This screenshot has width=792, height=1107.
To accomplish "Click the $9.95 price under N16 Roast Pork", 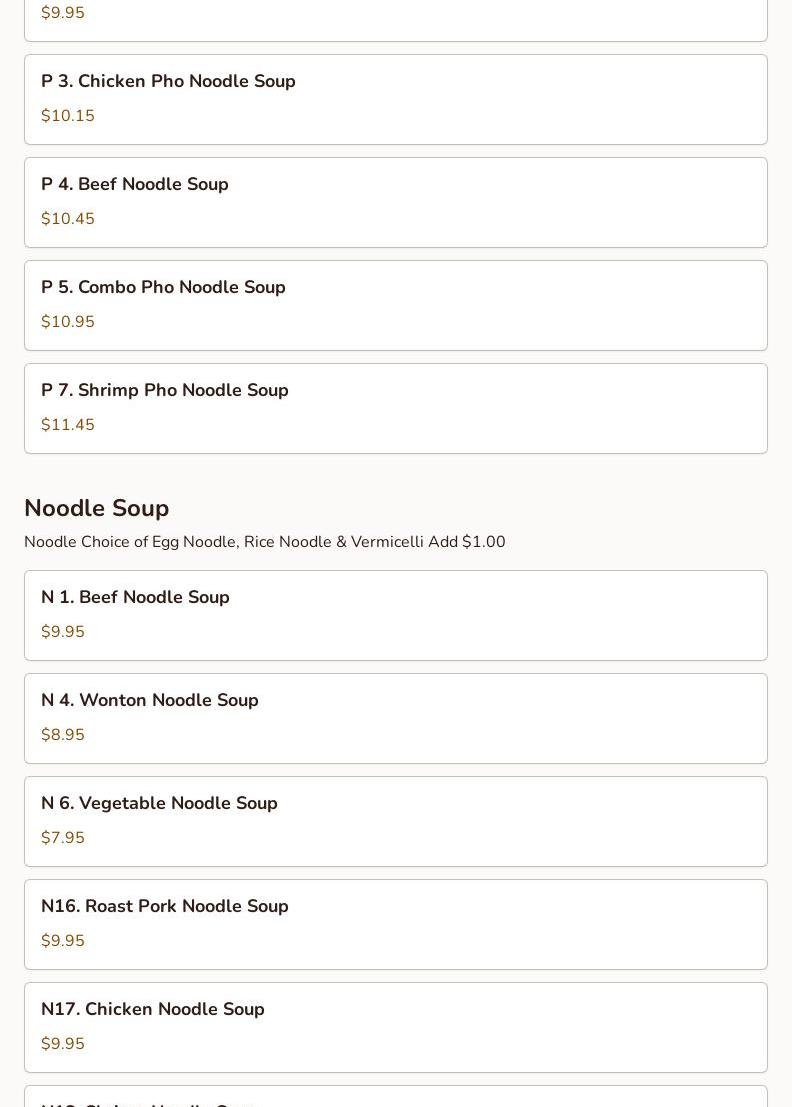I will [63, 941].
